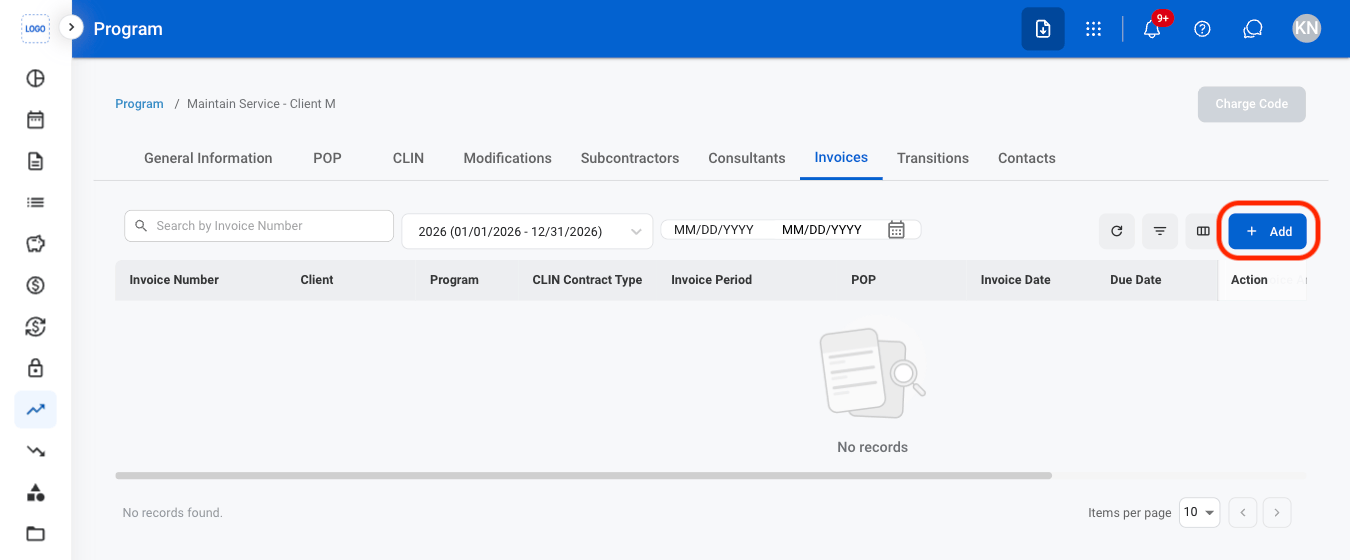Screen dimensions: 1350x560
Task: Open the list icon in sidebar
Action: coord(35,202)
